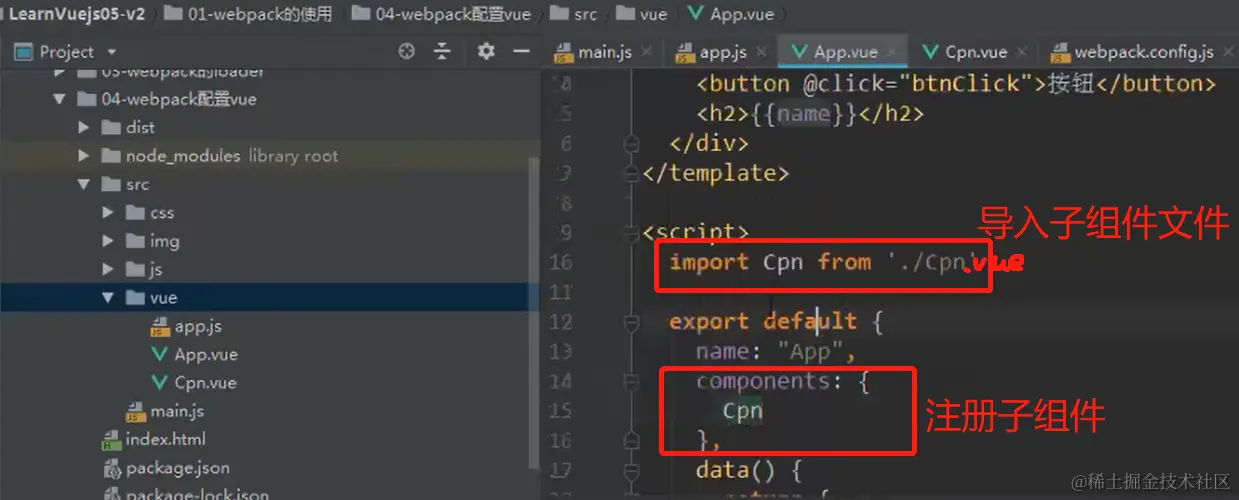Close the main.js tab
Image resolution: width=1239 pixels, height=500 pixels.
tap(647, 52)
